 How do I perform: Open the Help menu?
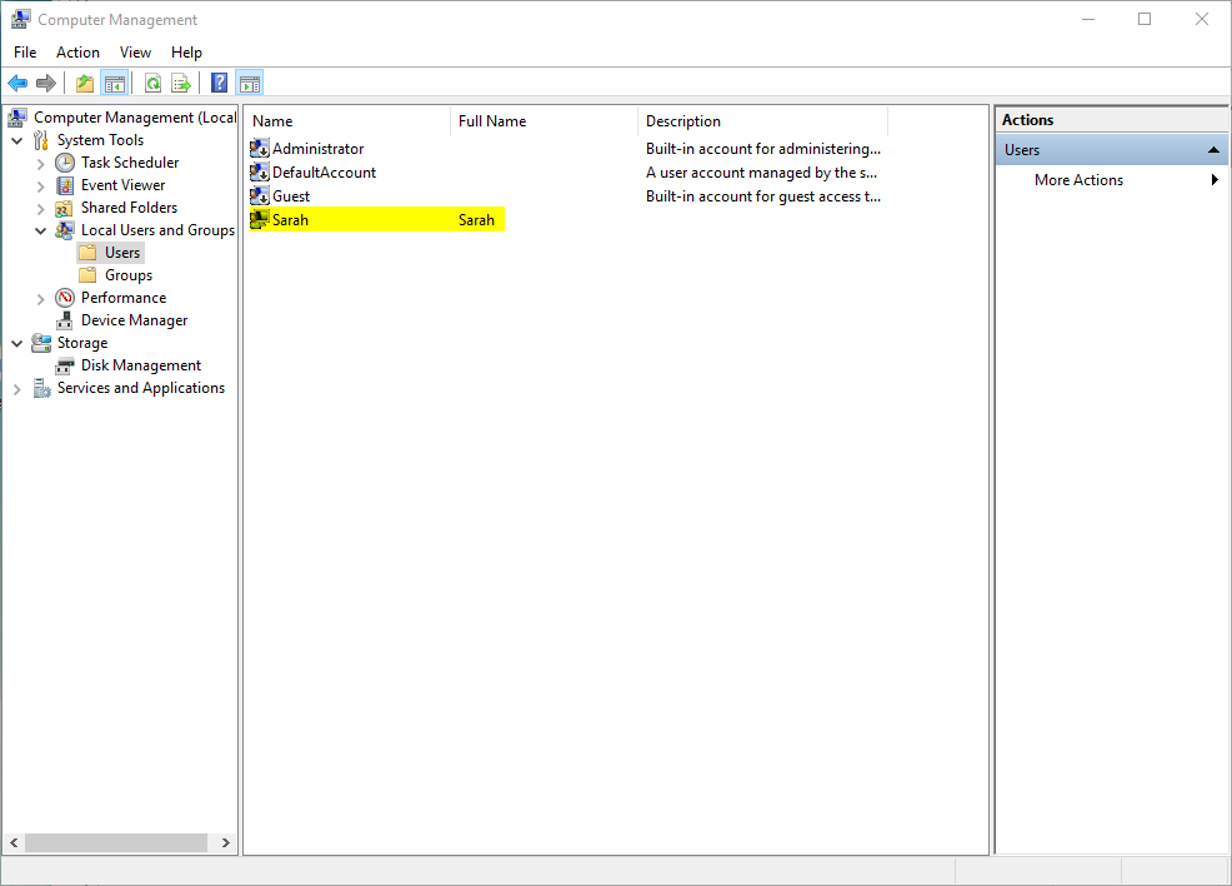(186, 52)
